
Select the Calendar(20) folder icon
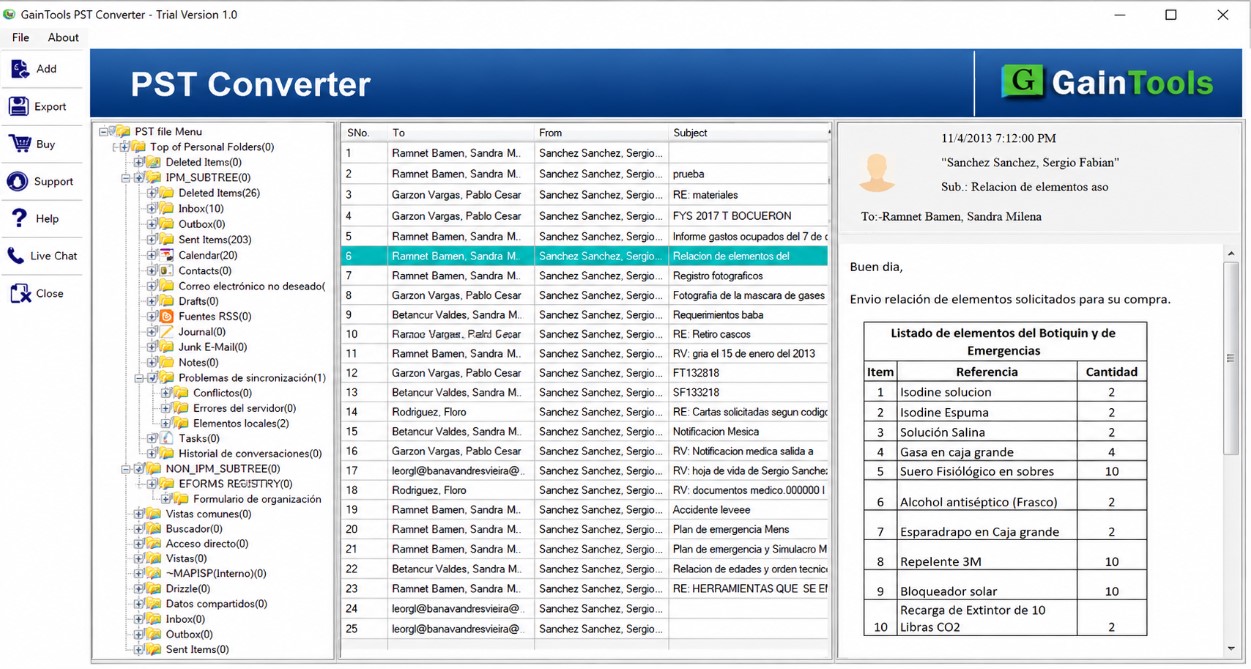click(167, 255)
